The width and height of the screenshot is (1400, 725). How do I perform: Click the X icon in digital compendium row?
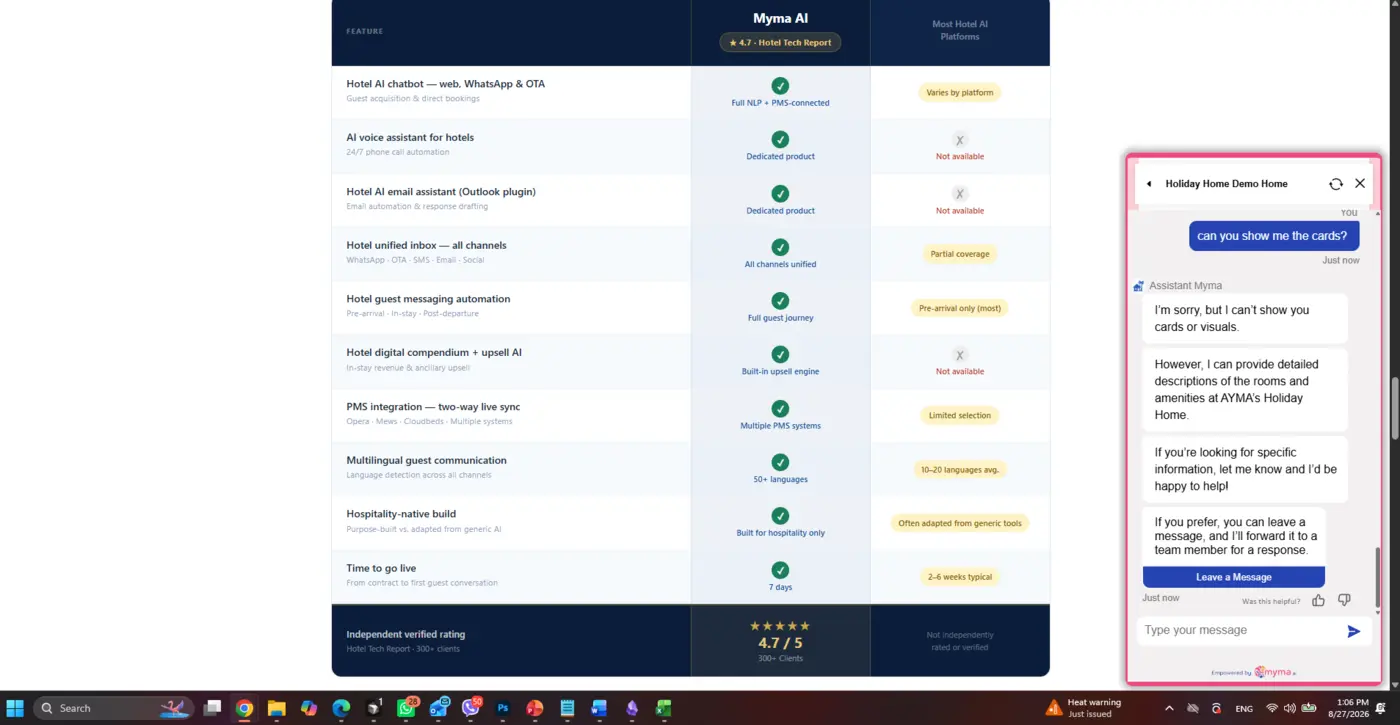960,355
